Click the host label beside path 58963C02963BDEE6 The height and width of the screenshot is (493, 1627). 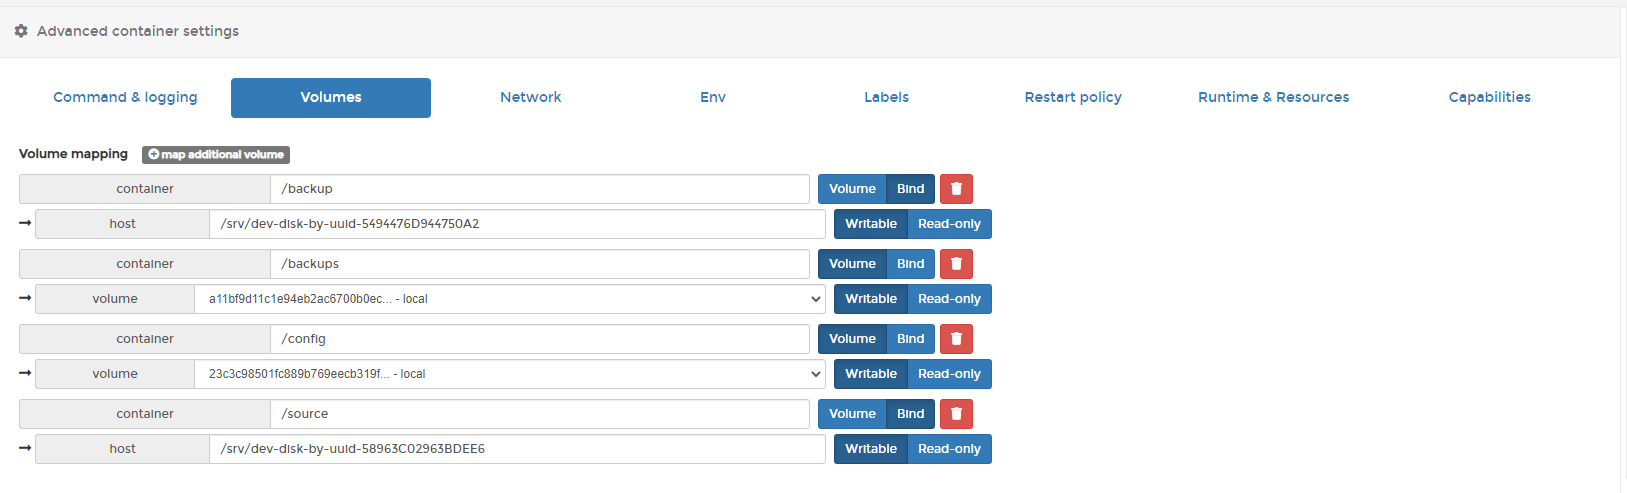coord(122,449)
